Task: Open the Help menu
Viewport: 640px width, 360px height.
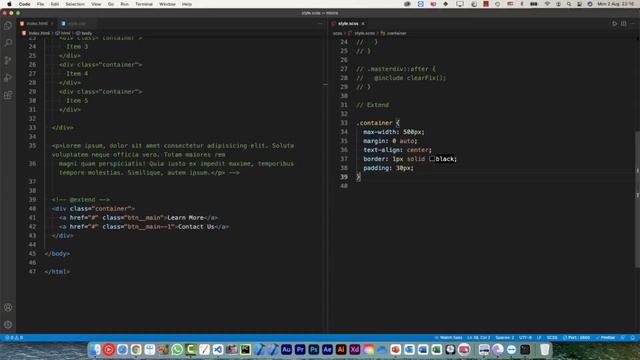Action: click(187, 4)
